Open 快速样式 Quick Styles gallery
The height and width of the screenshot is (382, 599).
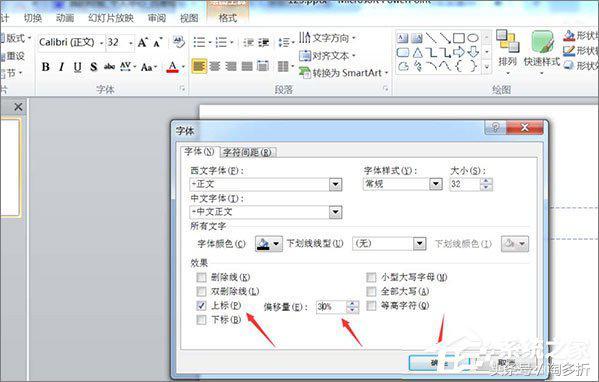click(542, 52)
